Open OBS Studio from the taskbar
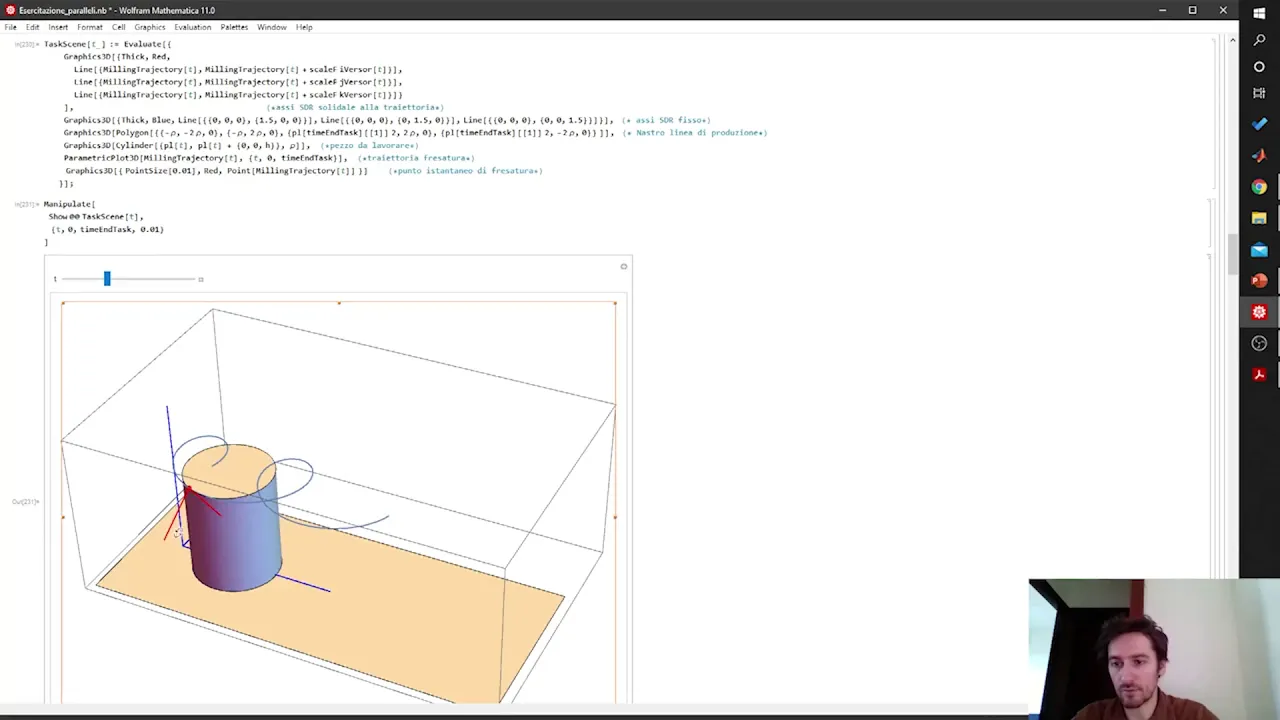This screenshot has width=1280, height=720. (x=1259, y=343)
